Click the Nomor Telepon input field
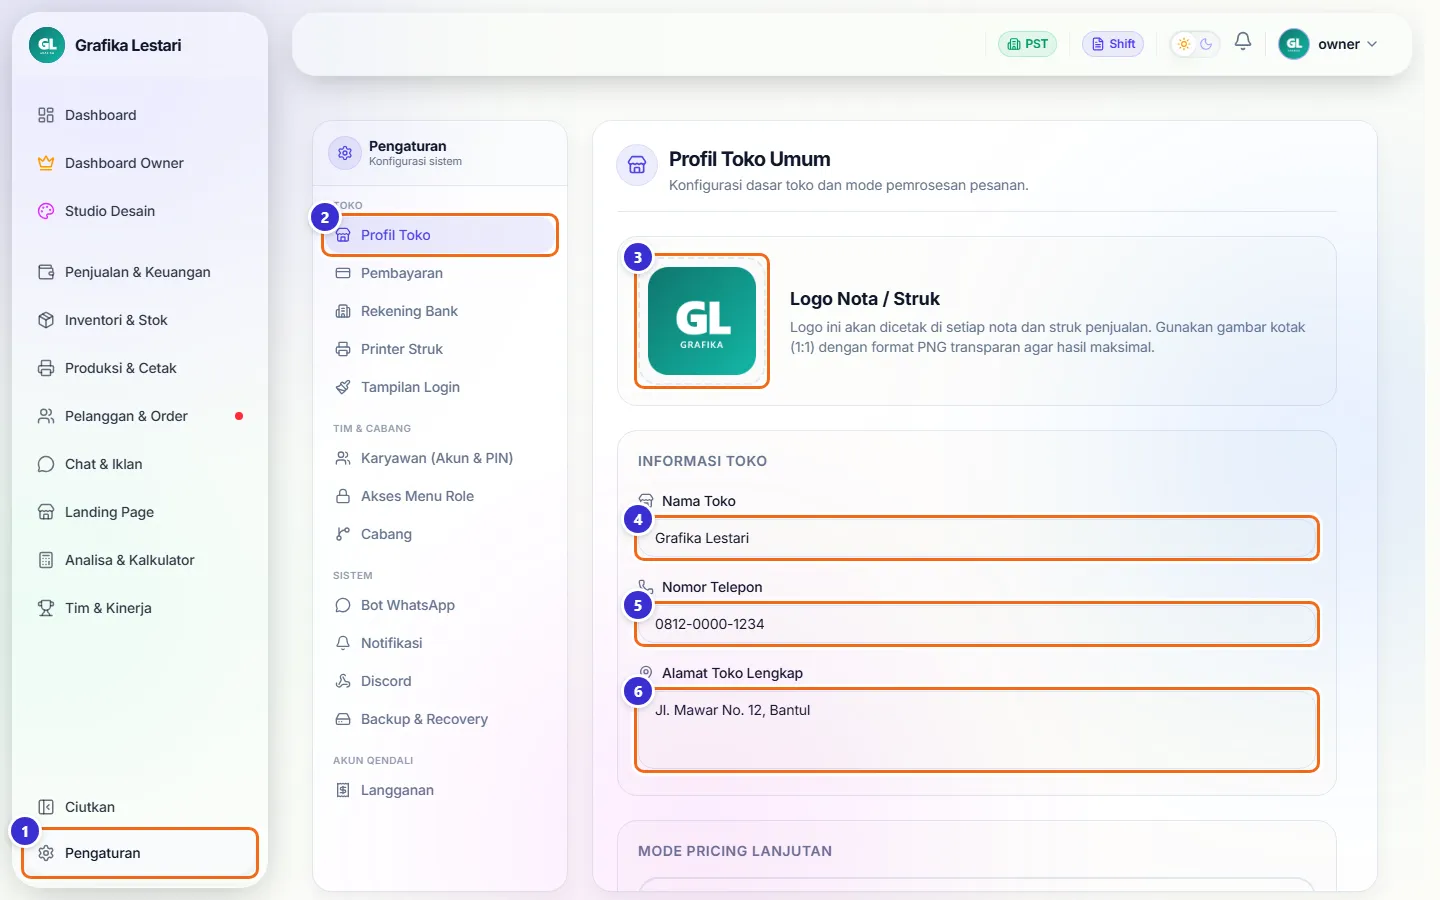Image resolution: width=1440 pixels, height=900 pixels. (x=977, y=624)
